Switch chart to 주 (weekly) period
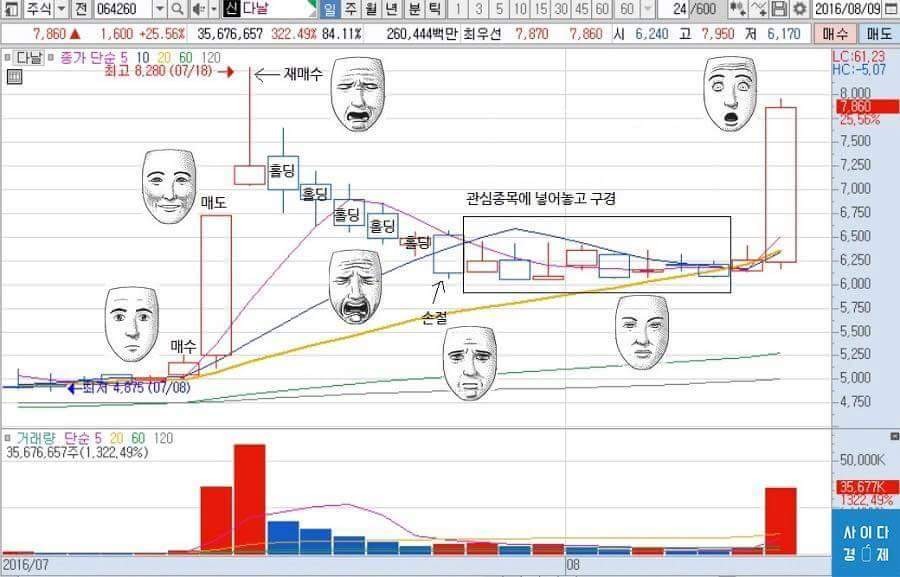 point(349,9)
